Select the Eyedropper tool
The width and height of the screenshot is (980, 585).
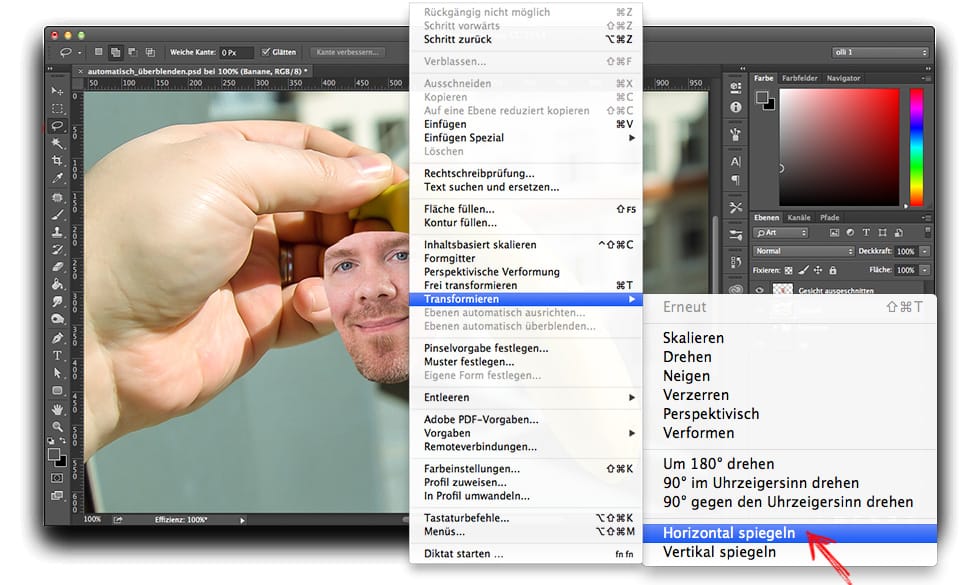point(57,178)
